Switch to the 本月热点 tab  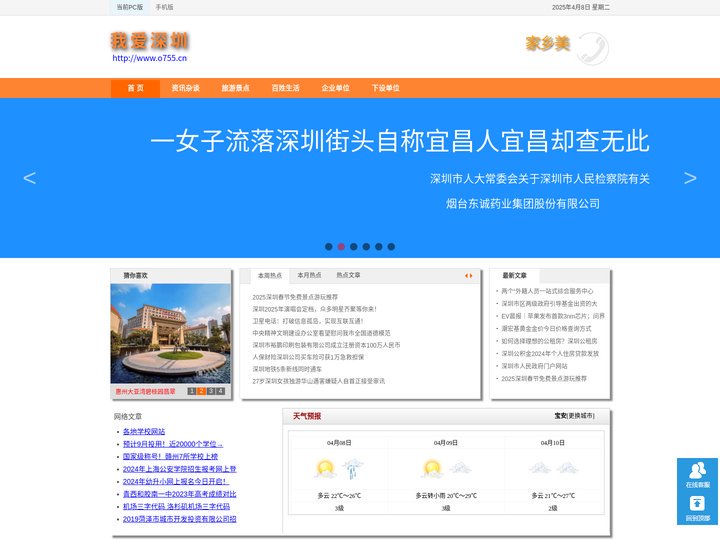(x=309, y=276)
